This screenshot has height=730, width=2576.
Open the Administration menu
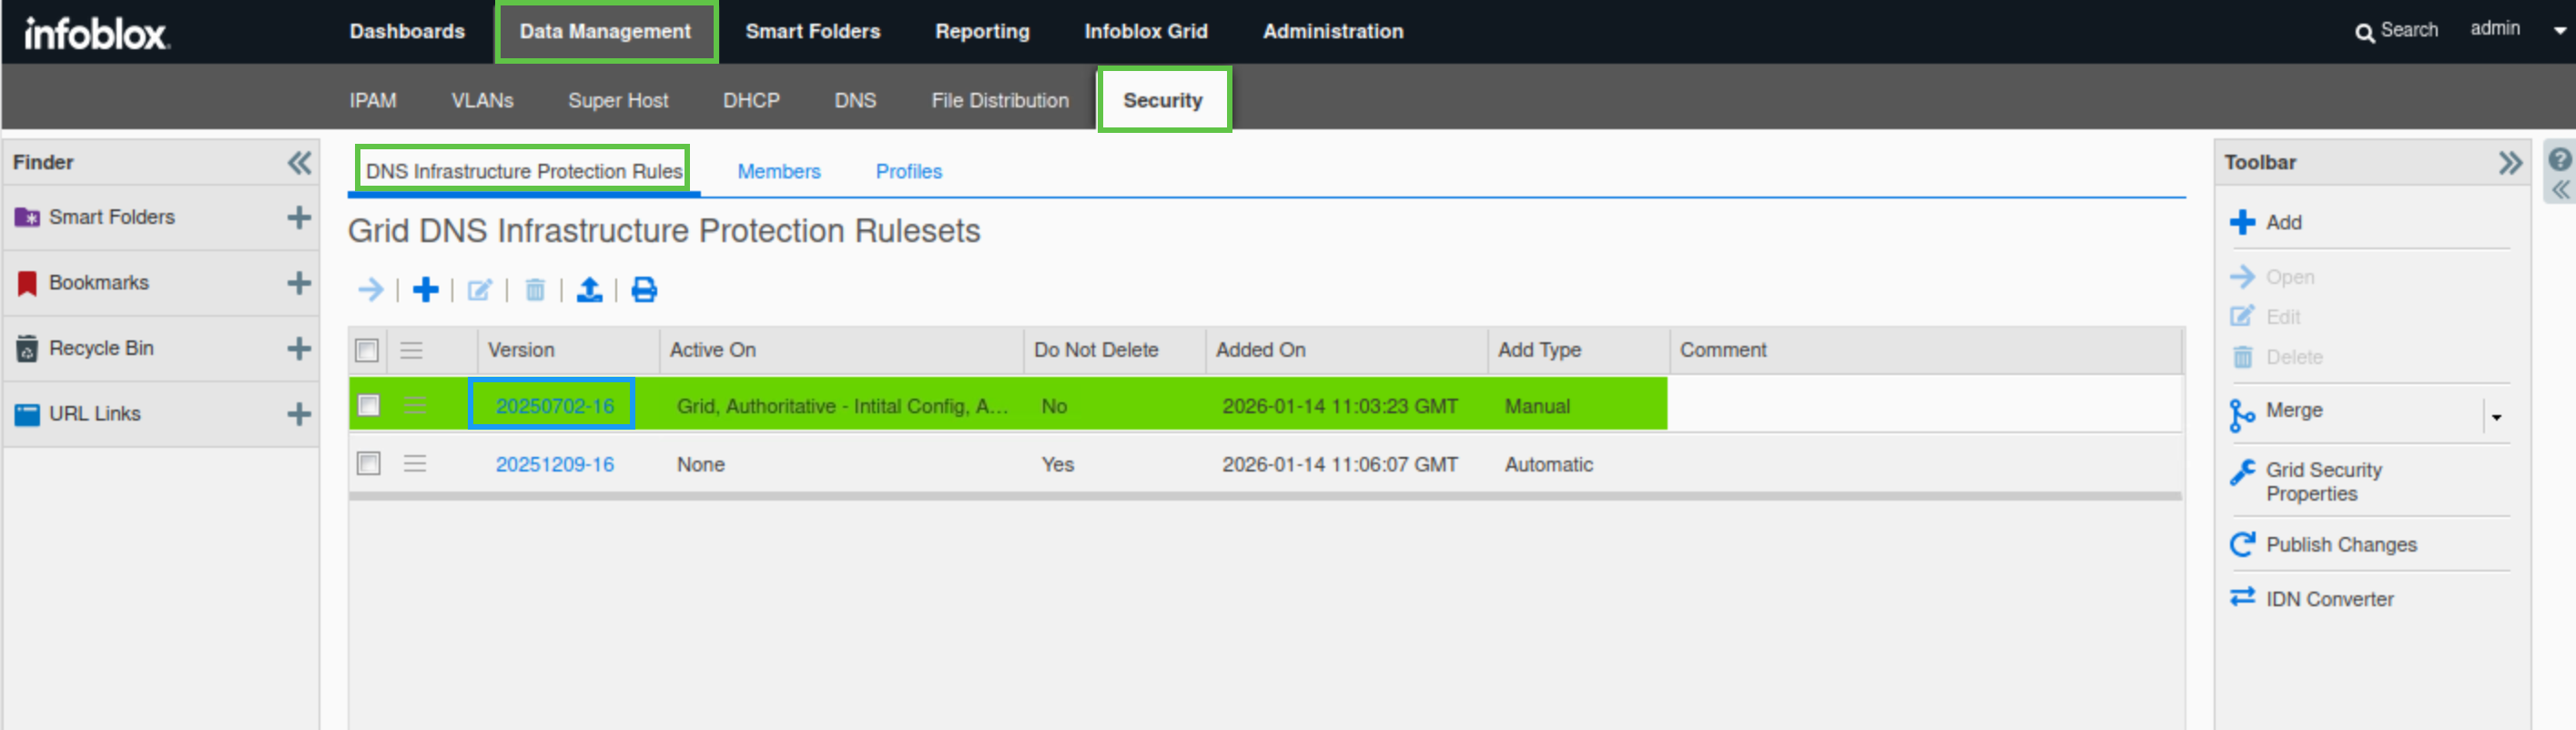click(x=1333, y=31)
